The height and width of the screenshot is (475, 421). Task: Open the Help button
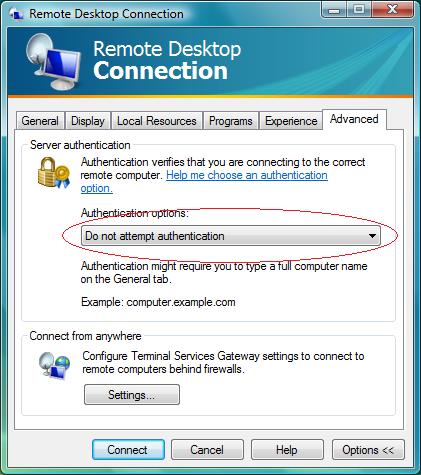click(x=287, y=450)
